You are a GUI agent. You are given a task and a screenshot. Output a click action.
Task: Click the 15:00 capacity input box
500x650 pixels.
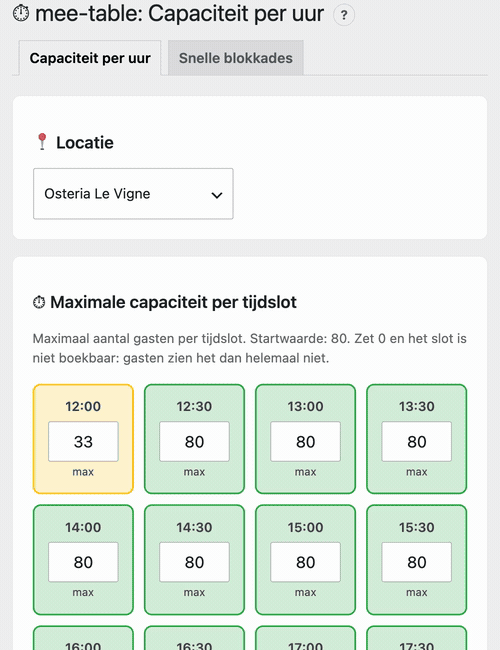306,562
